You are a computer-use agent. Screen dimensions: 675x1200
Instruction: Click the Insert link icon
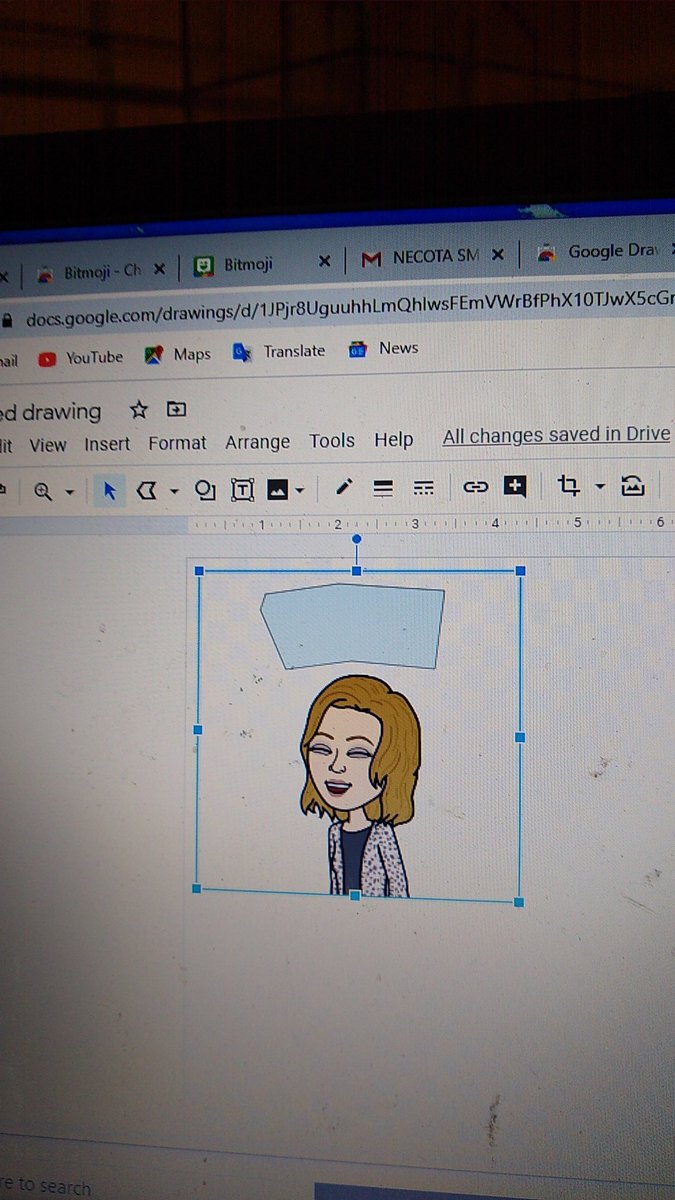[x=475, y=487]
